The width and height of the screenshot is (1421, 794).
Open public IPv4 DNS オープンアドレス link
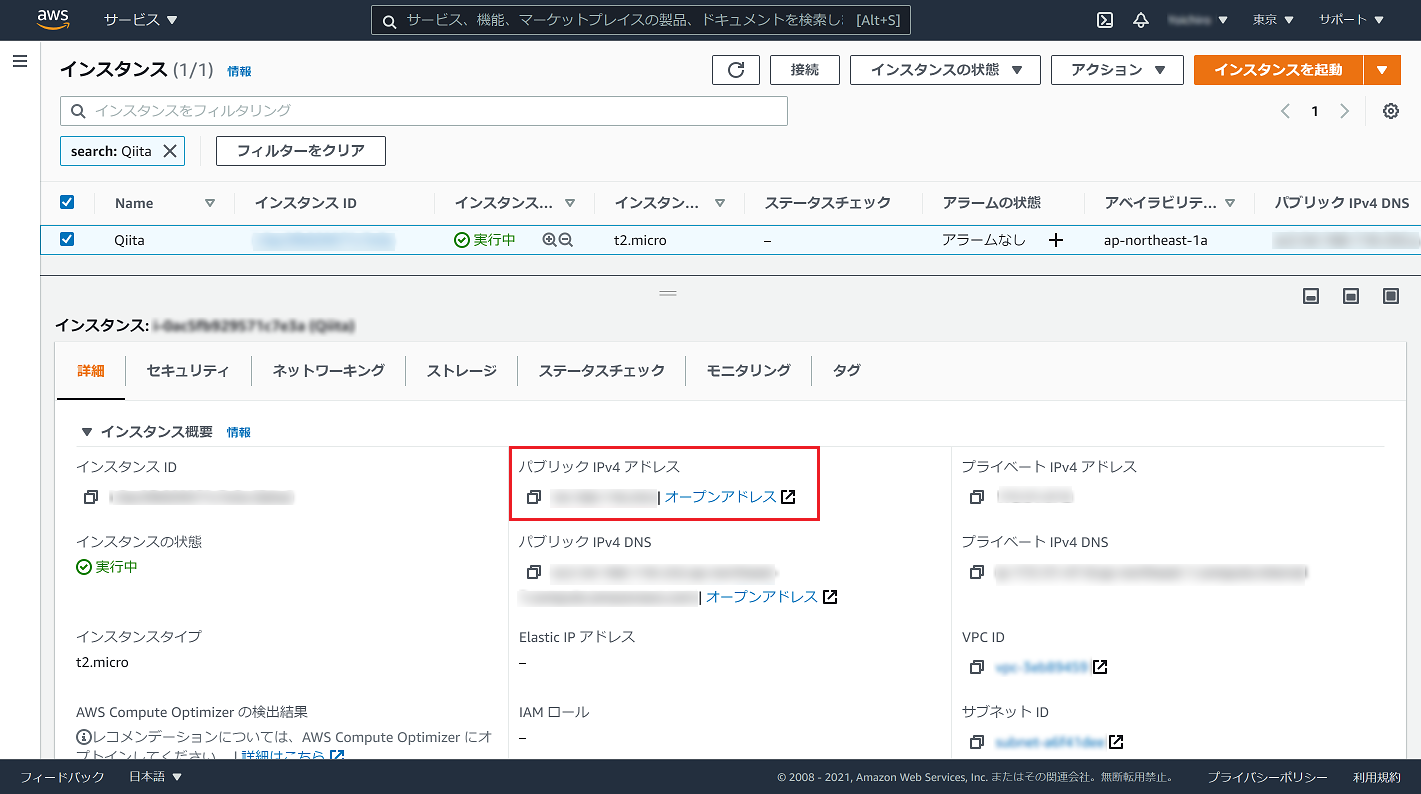(772, 597)
